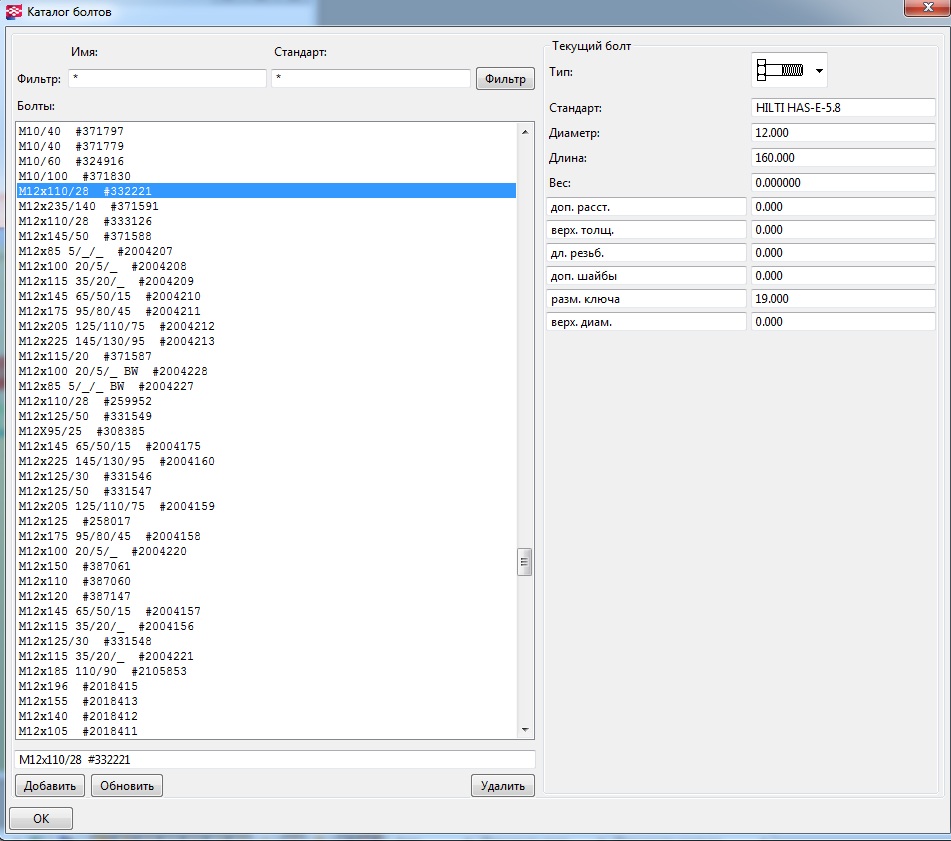Click the Стандарт filter input field
This screenshot has width=951, height=841.
pos(370,78)
